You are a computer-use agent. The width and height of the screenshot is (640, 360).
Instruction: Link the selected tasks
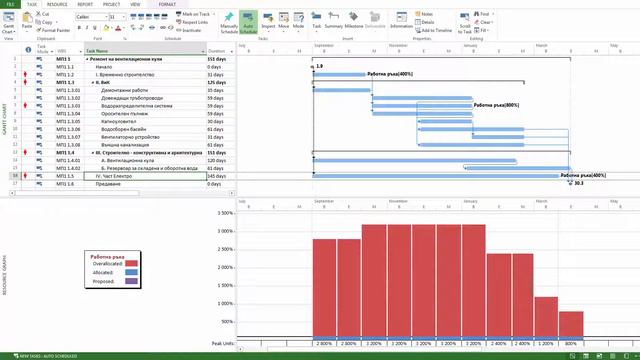tap(162, 28)
